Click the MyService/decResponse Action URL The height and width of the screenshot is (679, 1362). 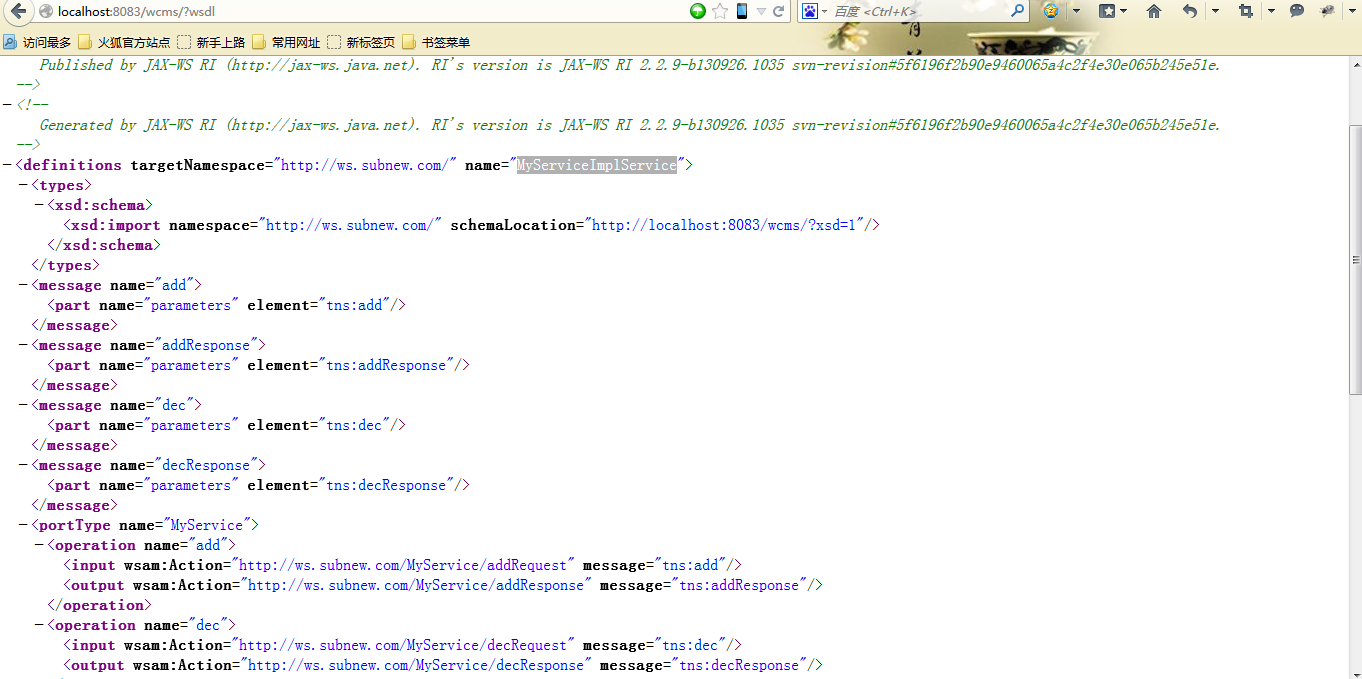(415, 665)
